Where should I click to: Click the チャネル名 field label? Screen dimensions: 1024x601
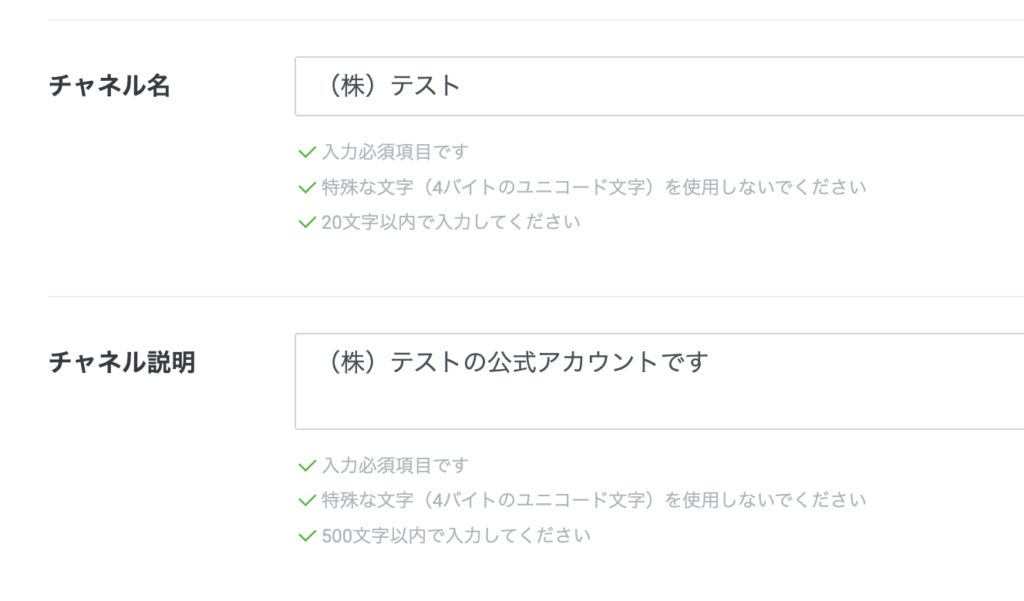coord(110,86)
